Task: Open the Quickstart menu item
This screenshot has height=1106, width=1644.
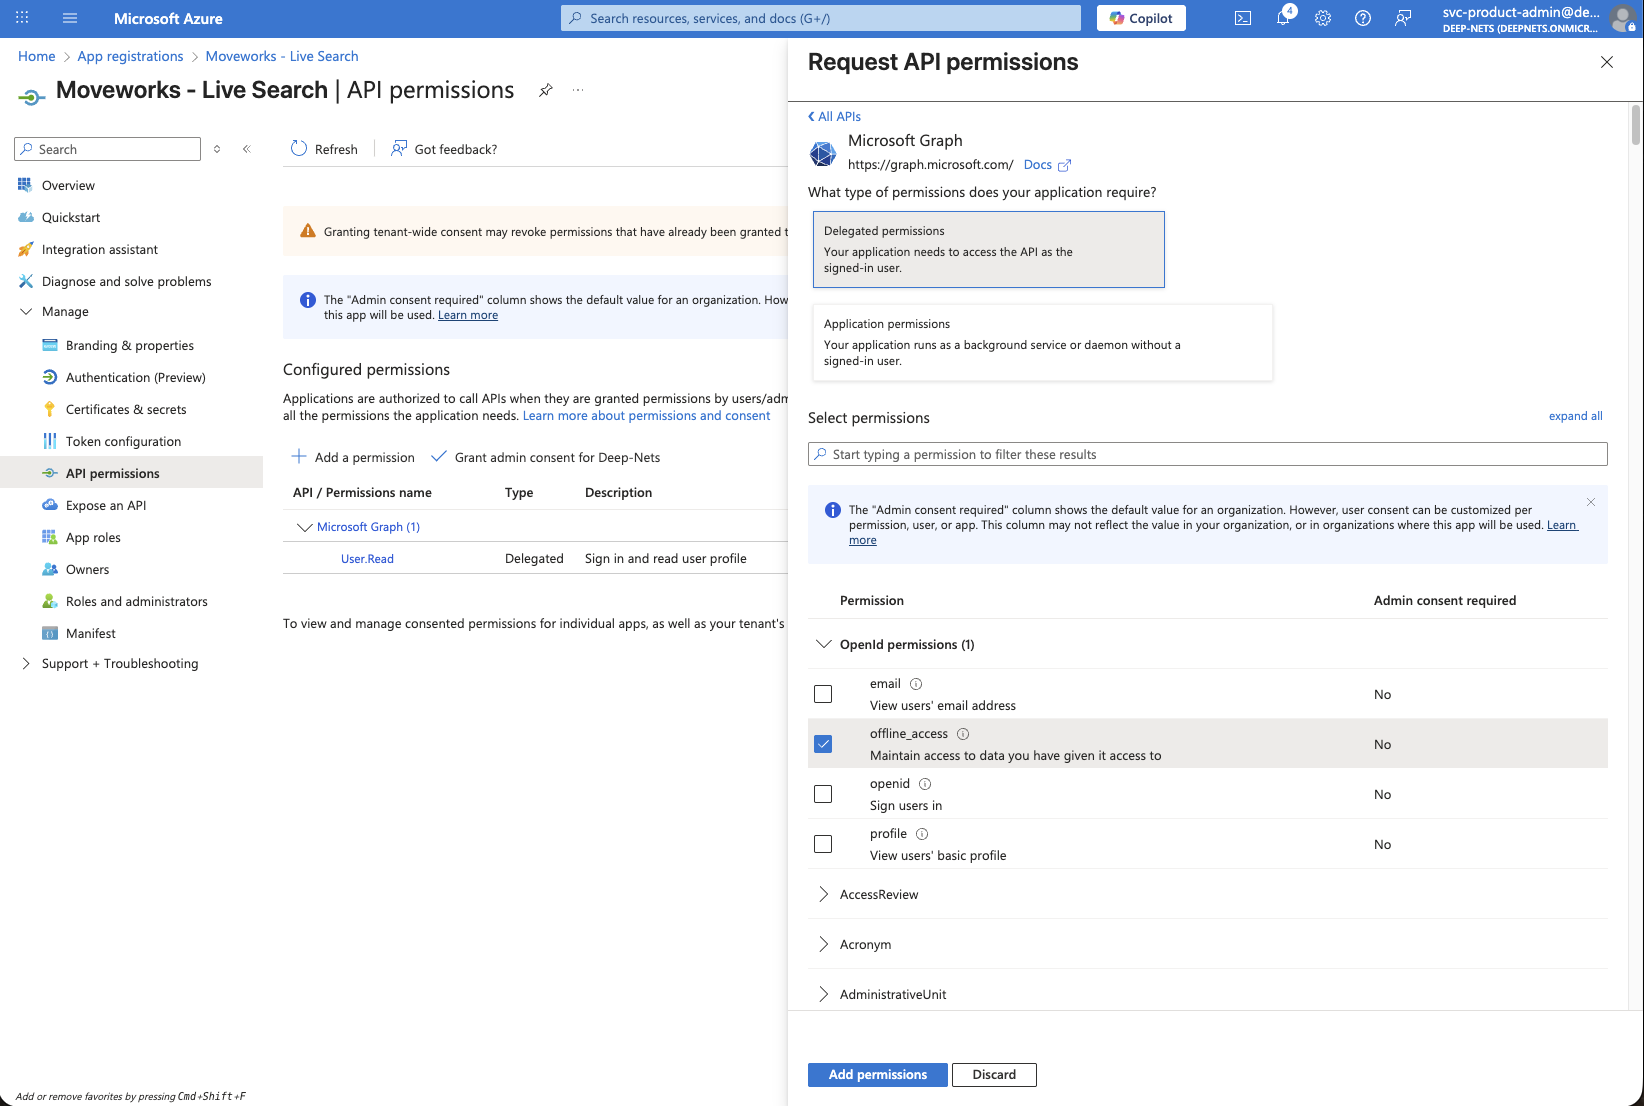Action: [x=71, y=217]
